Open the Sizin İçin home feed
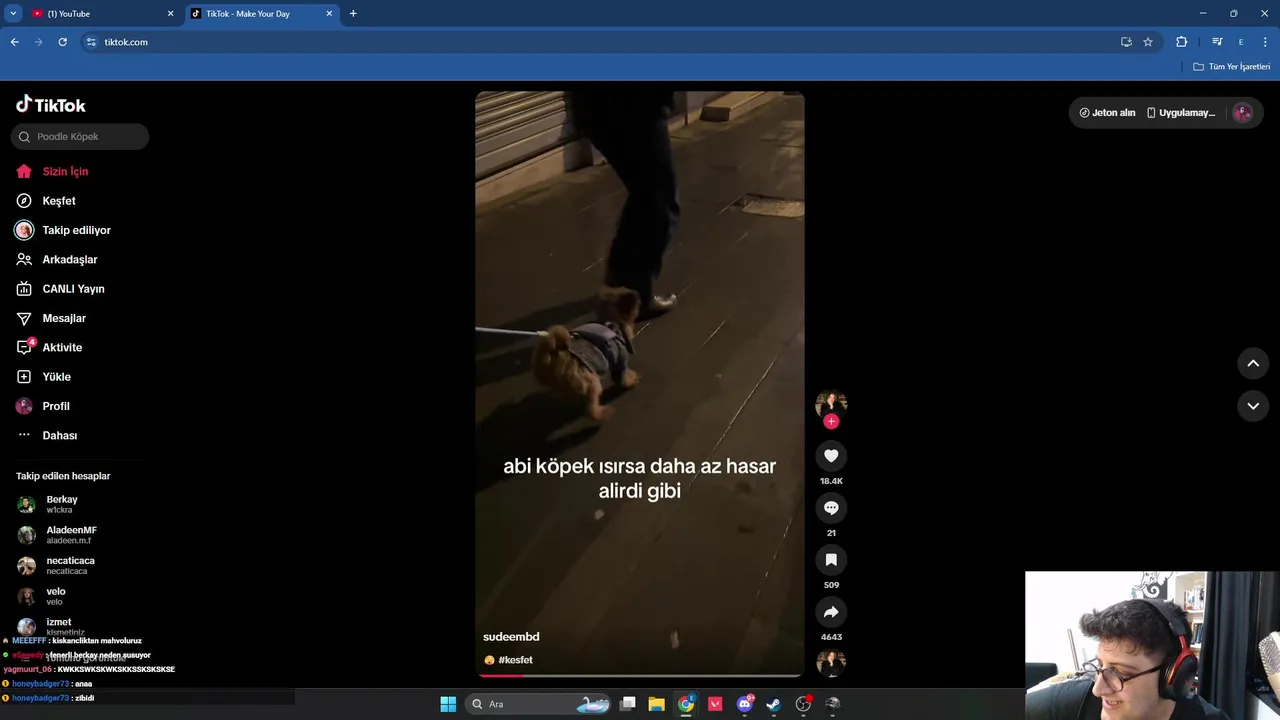The height and width of the screenshot is (720, 1280). (52, 171)
